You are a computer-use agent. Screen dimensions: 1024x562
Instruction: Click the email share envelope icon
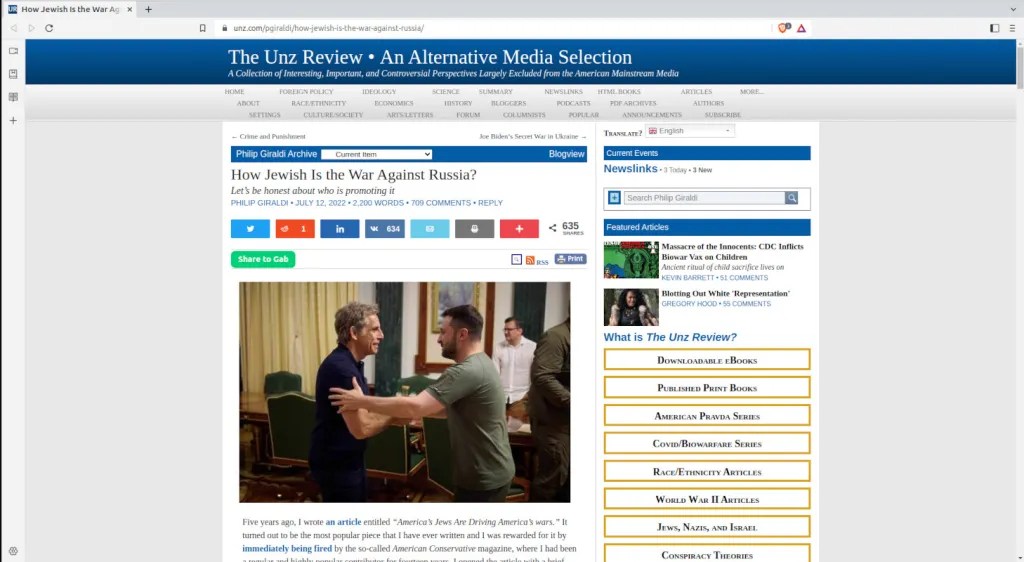pyautogui.click(x=430, y=229)
